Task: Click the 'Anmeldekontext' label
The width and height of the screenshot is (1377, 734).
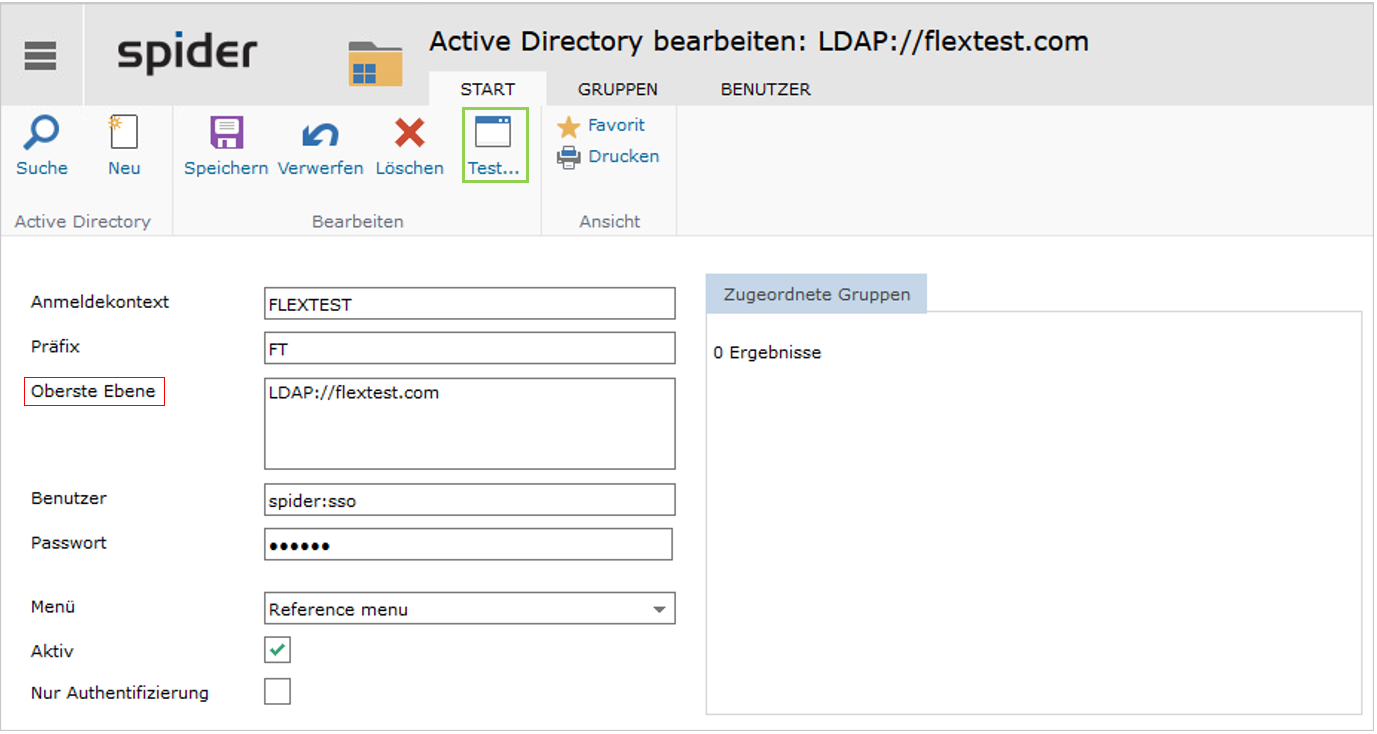Action: point(100,302)
